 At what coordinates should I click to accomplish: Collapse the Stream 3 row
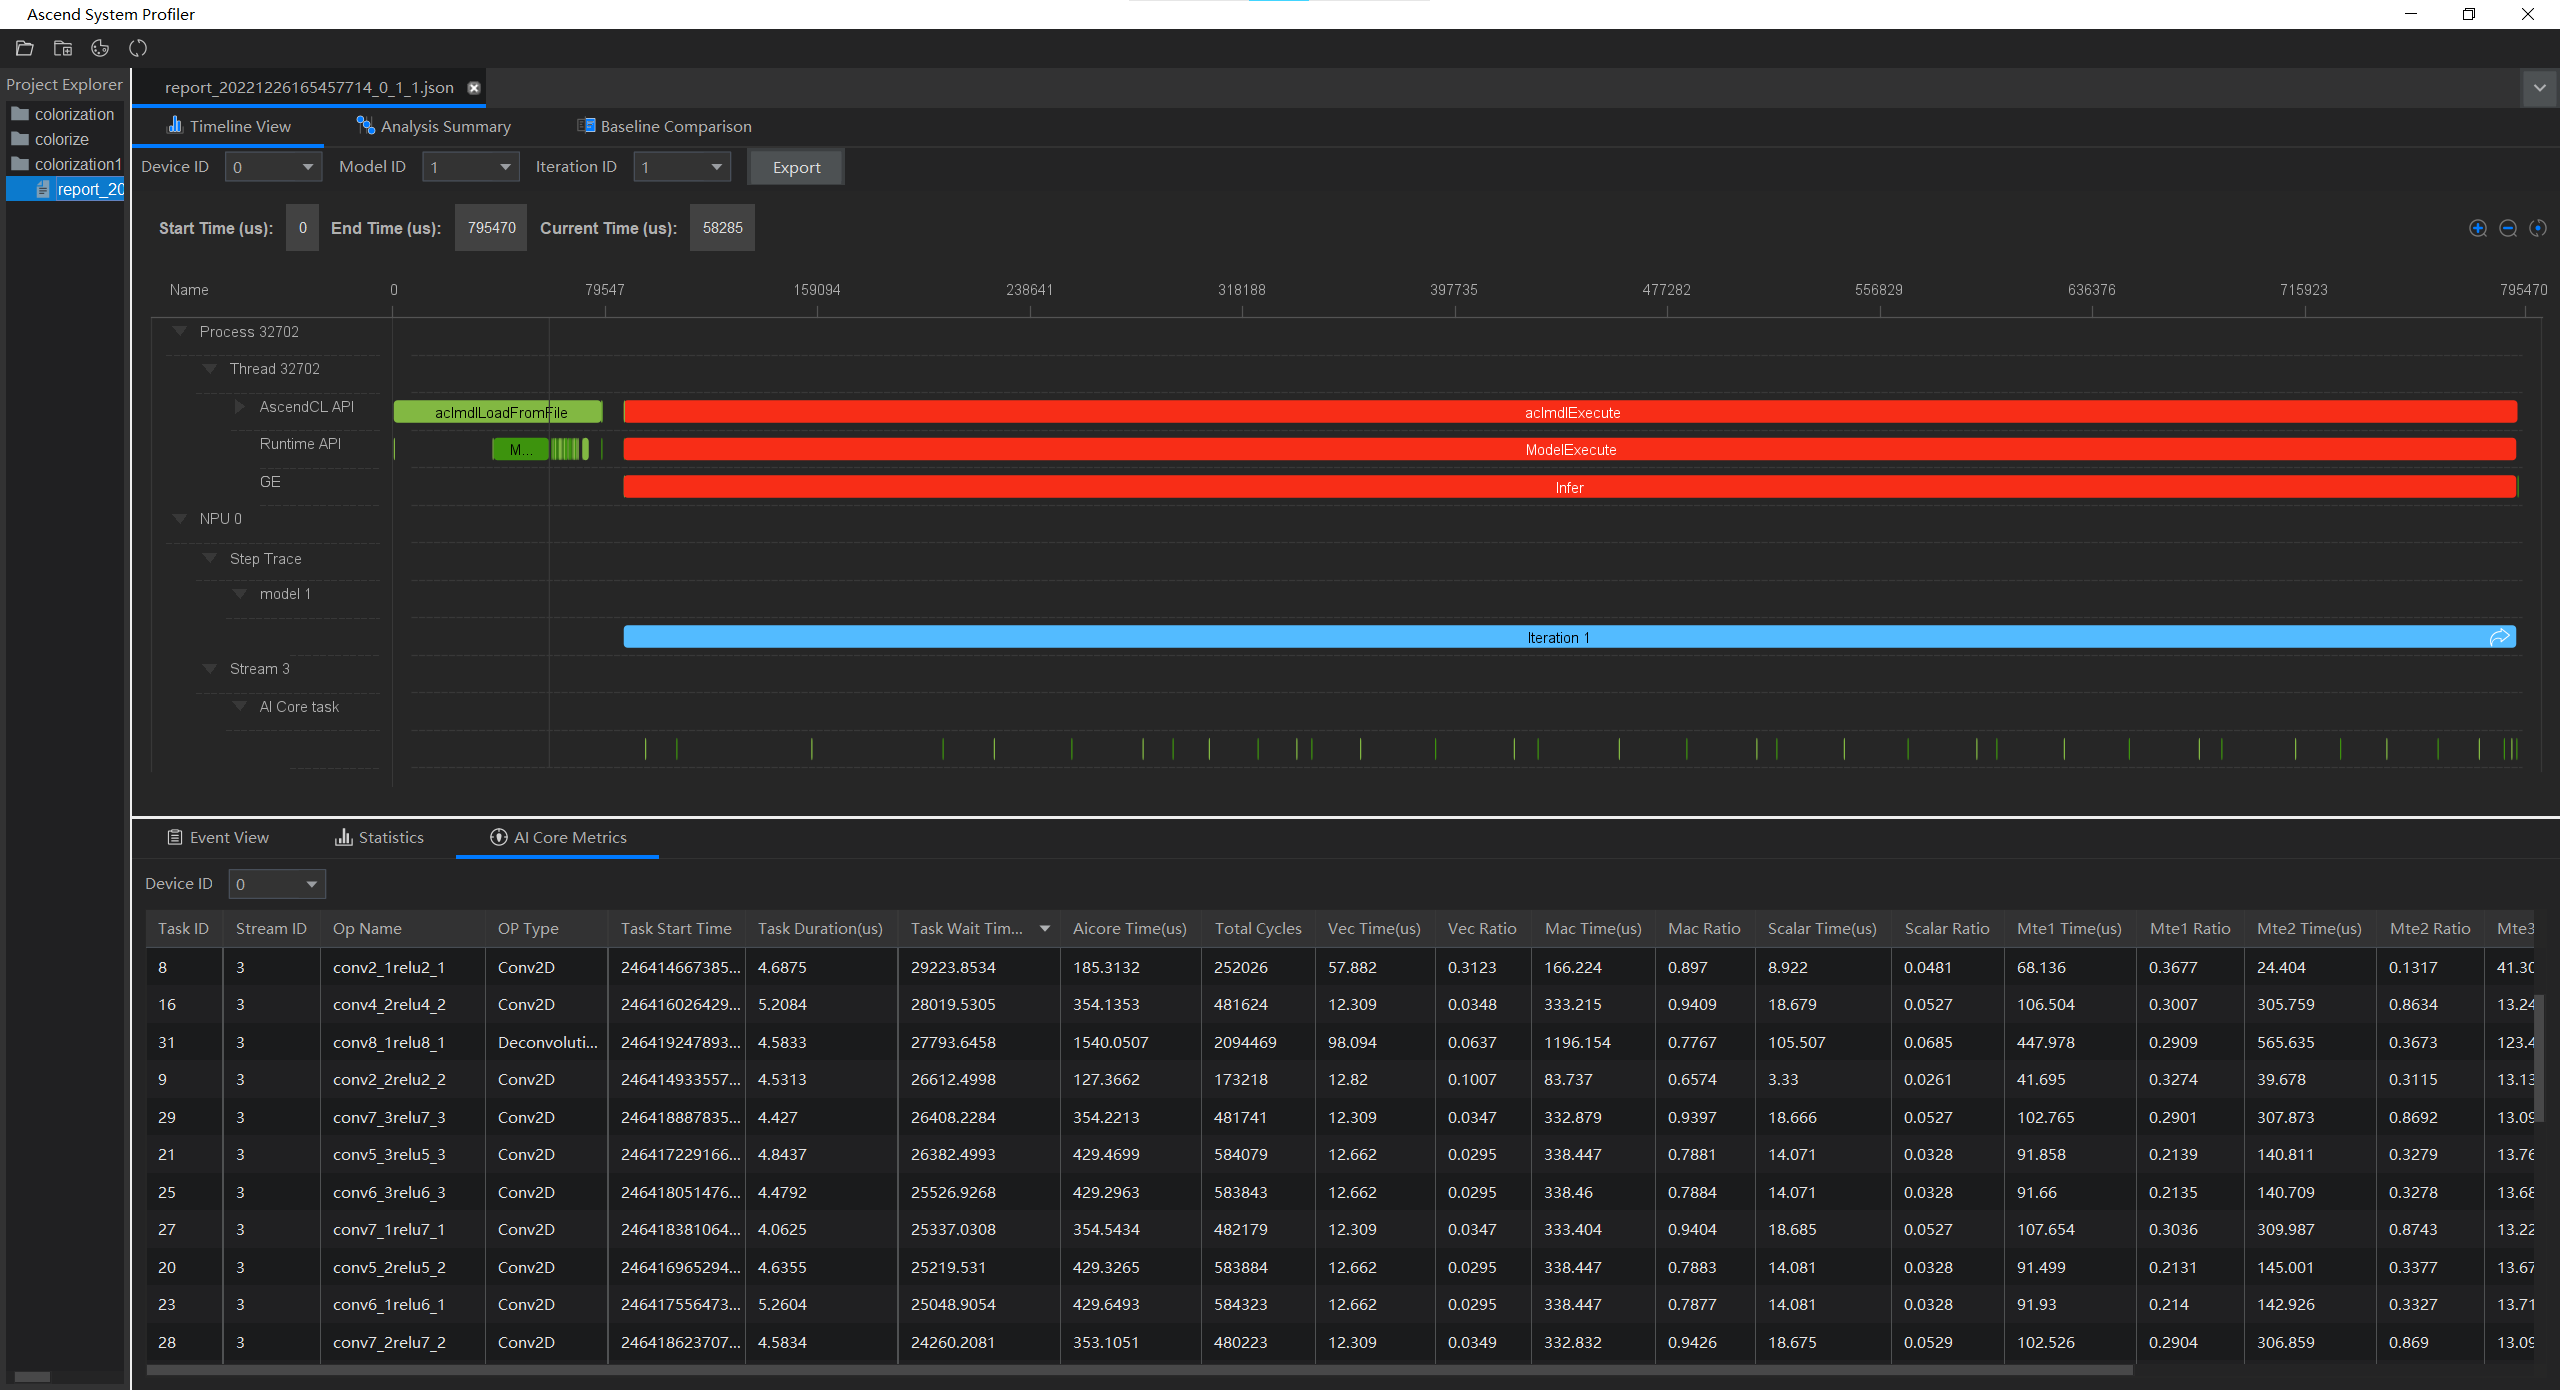(x=210, y=668)
